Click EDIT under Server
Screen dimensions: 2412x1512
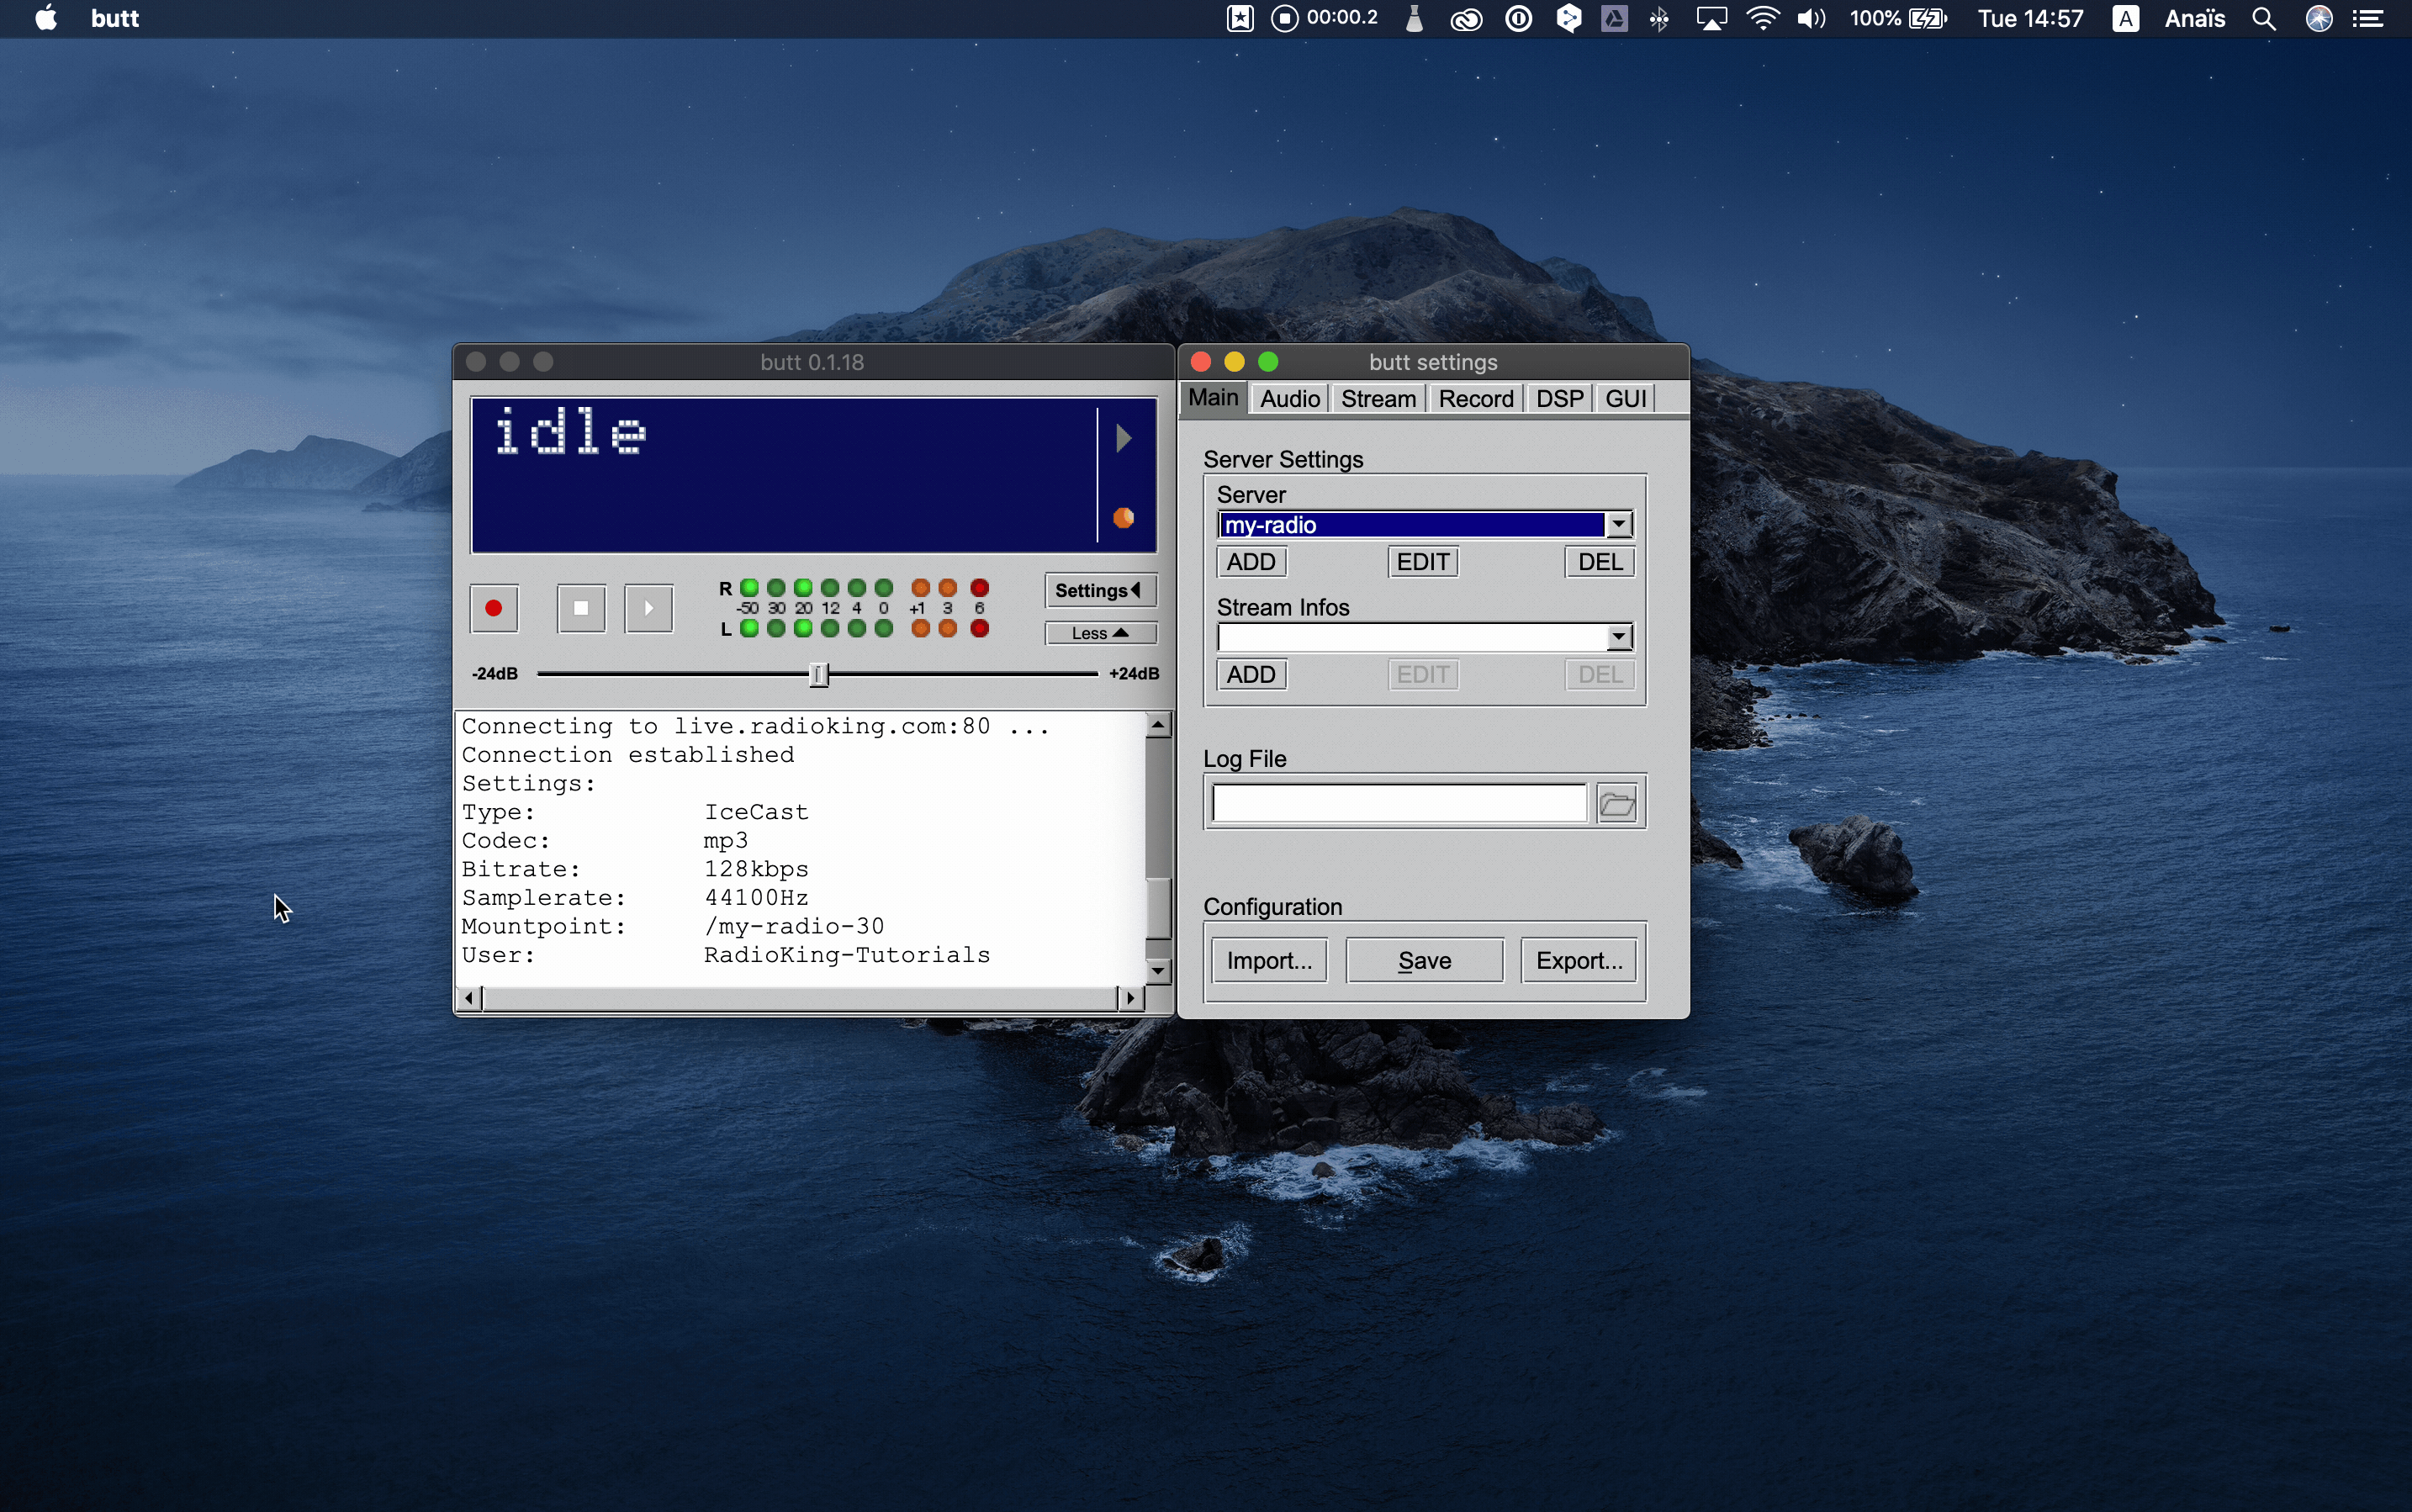[1422, 562]
